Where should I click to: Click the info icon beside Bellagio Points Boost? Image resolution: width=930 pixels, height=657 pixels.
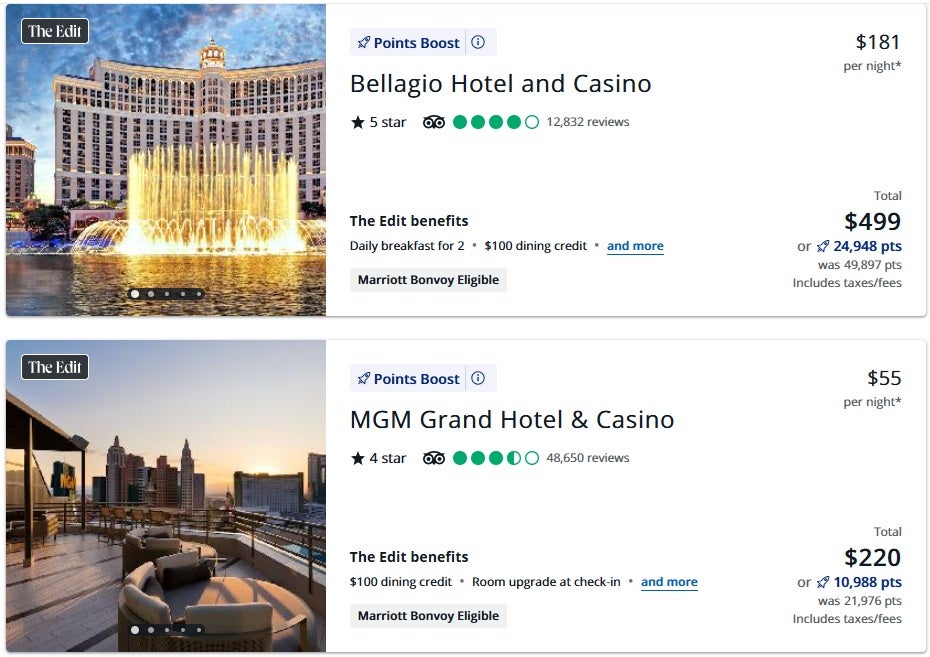pos(478,42)
